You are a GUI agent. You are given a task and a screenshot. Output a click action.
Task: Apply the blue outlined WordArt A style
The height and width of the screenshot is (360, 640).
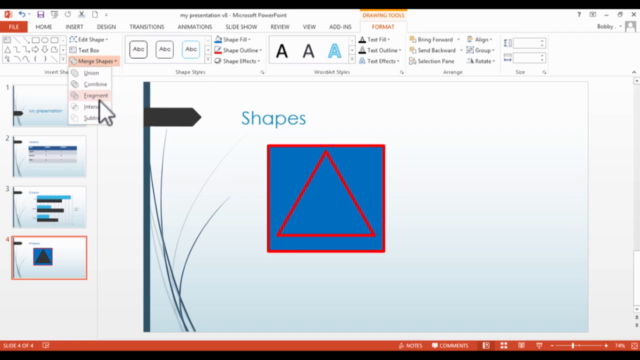point(334,51)
